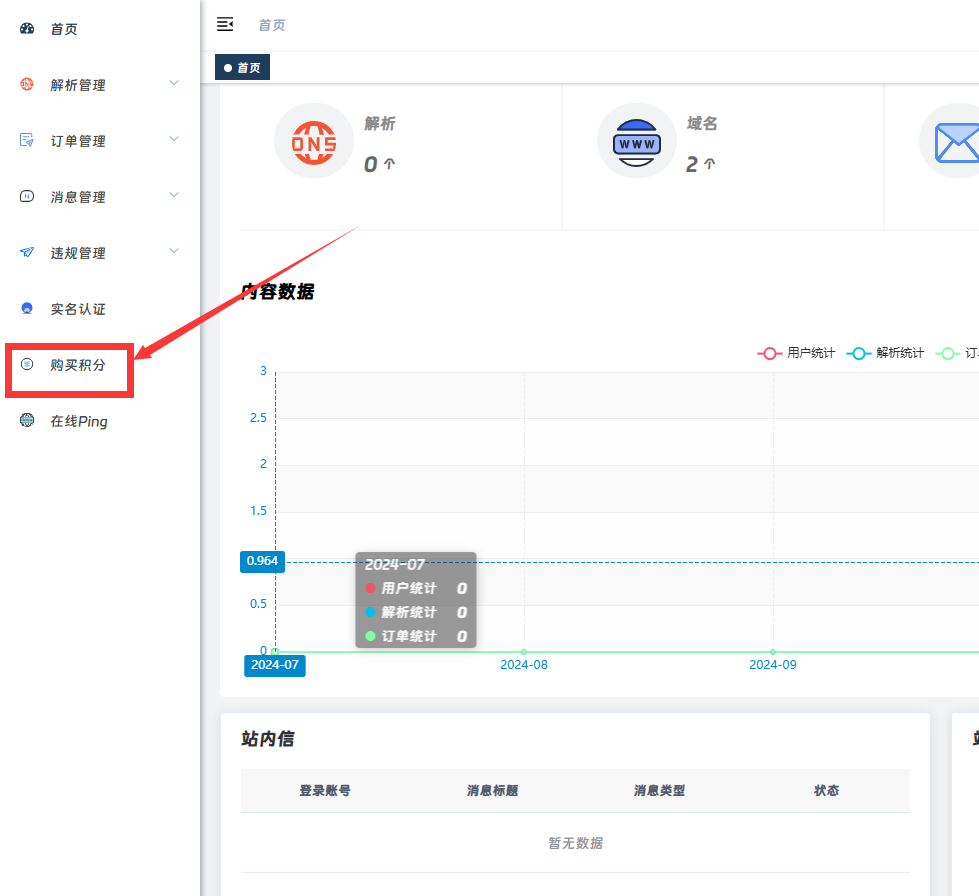Click the 在线Ping globe icon

(x=27, y=421)
